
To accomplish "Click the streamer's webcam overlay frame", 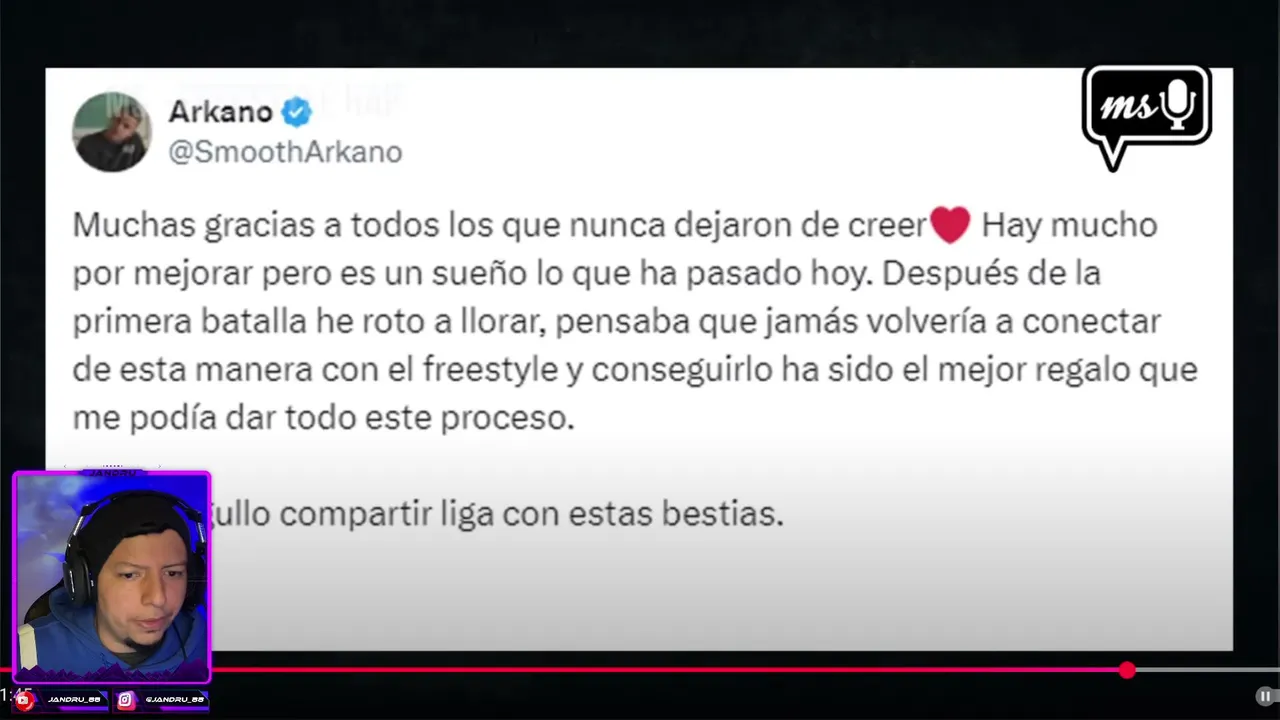I will (x=112, y=577).
